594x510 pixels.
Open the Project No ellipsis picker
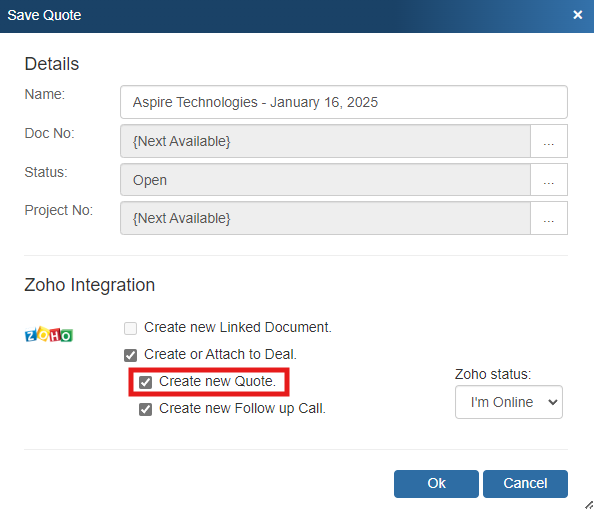(549, 218)
